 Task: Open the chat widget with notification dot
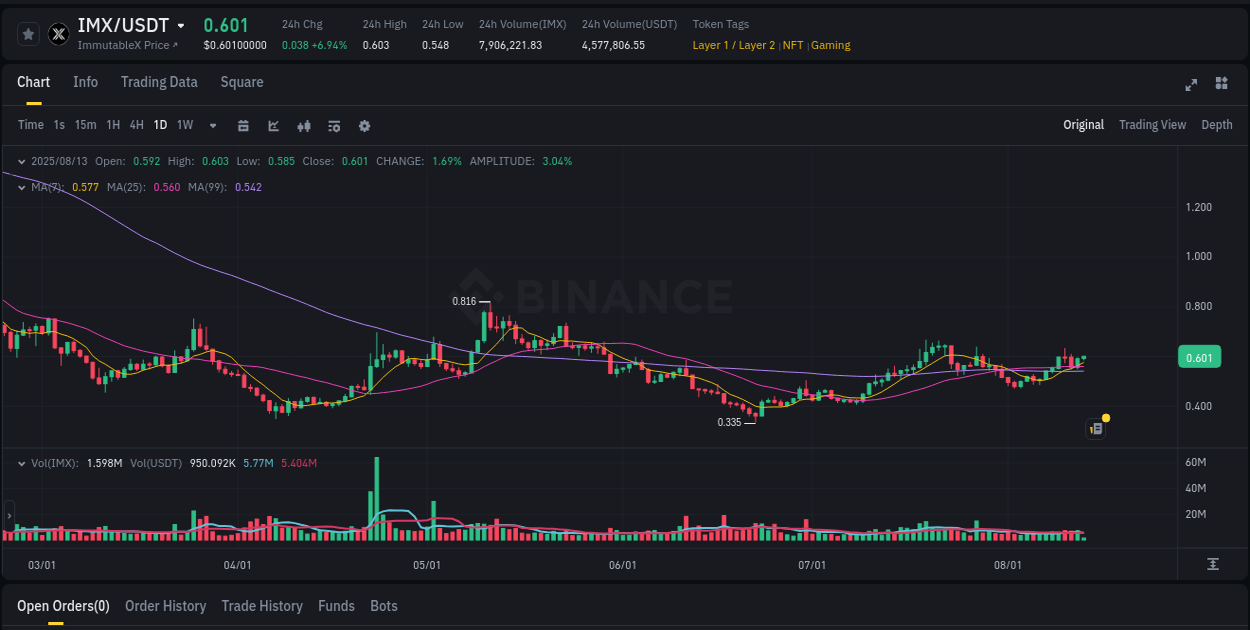tap(1095, 428)
